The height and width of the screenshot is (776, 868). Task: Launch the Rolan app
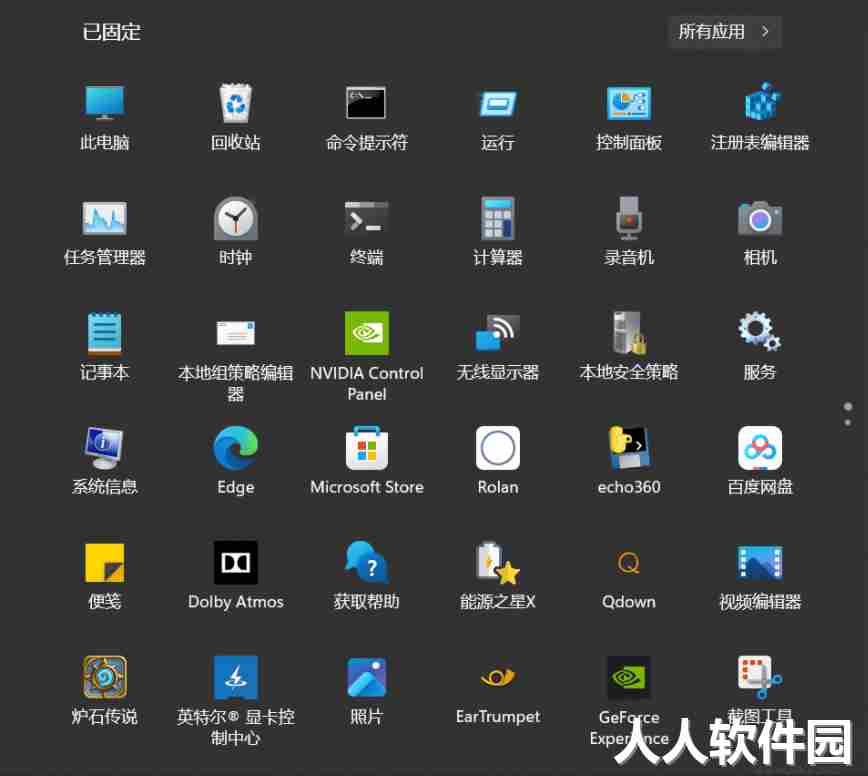coord(498,448)
